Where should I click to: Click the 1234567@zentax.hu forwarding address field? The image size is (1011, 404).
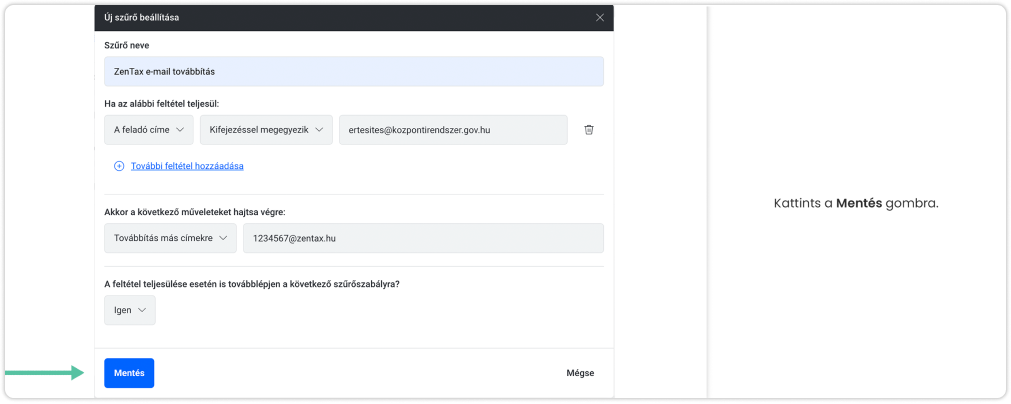click(x=424, y=238)
